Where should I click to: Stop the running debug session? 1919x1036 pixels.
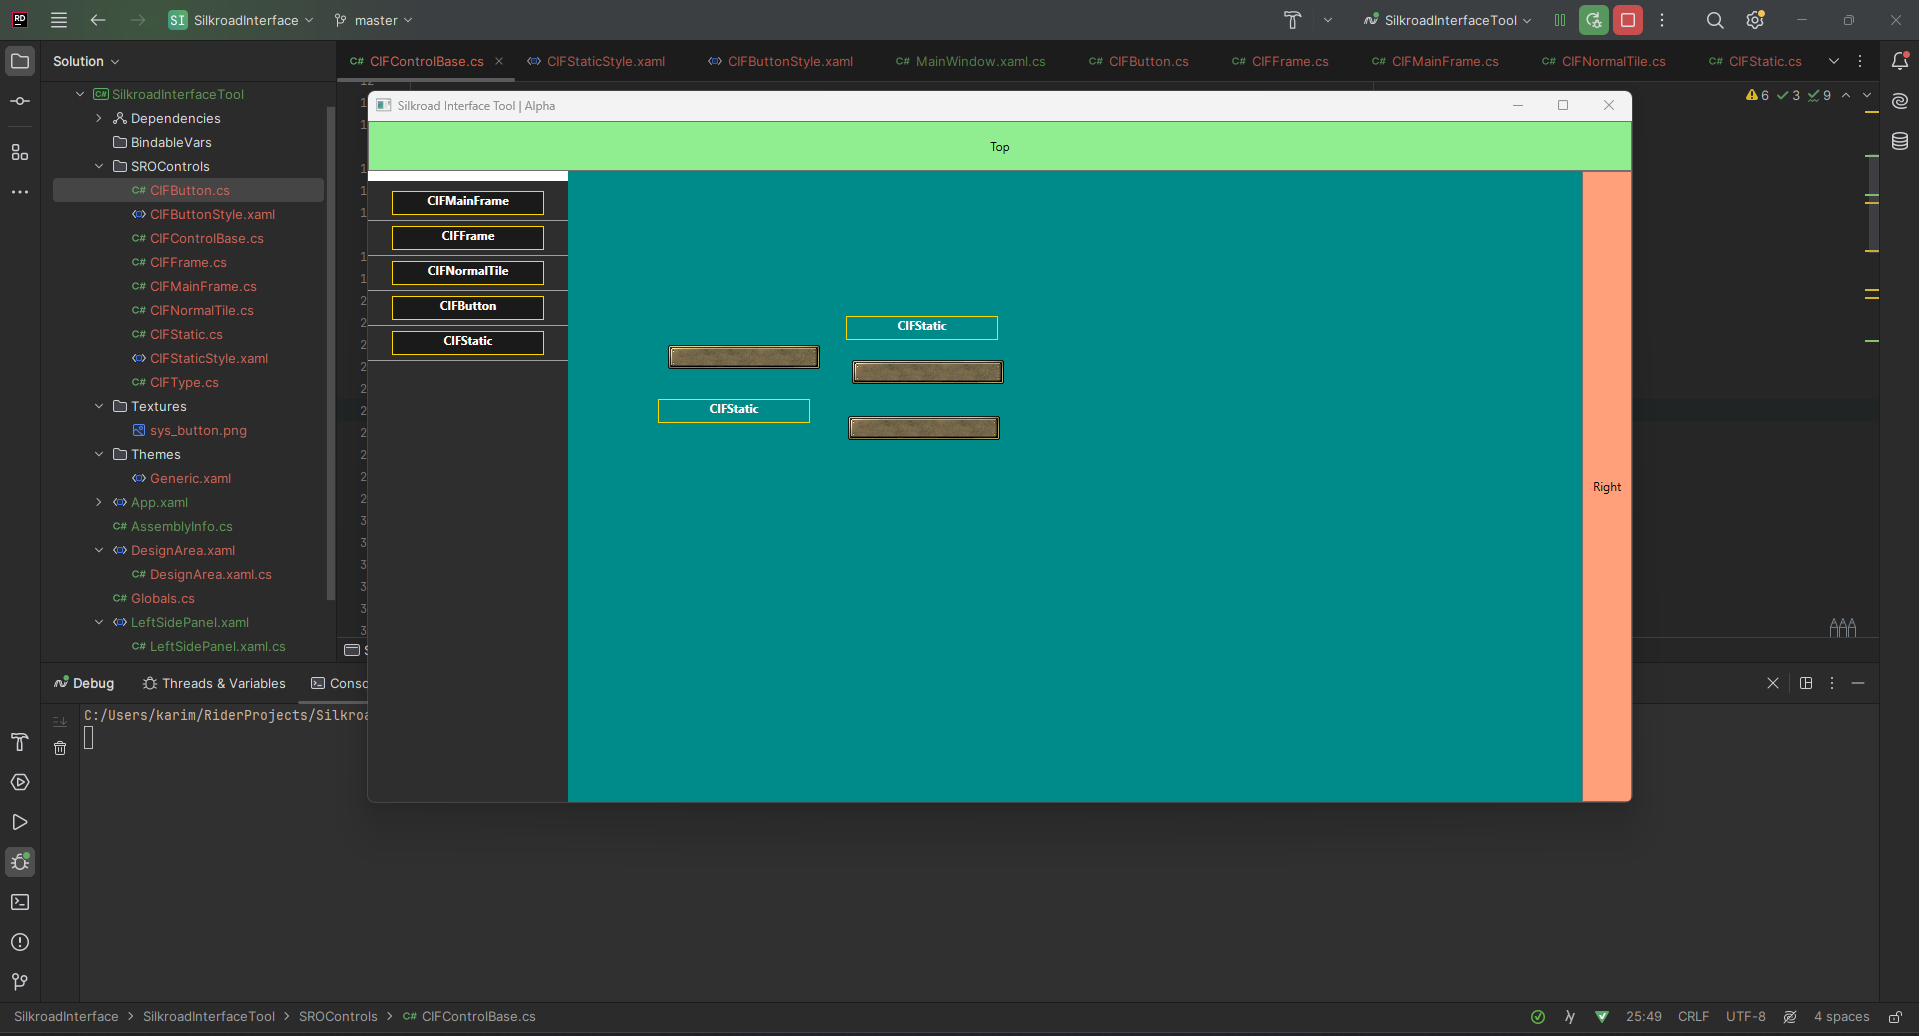pyautogui.click(x=1628, y=20)
